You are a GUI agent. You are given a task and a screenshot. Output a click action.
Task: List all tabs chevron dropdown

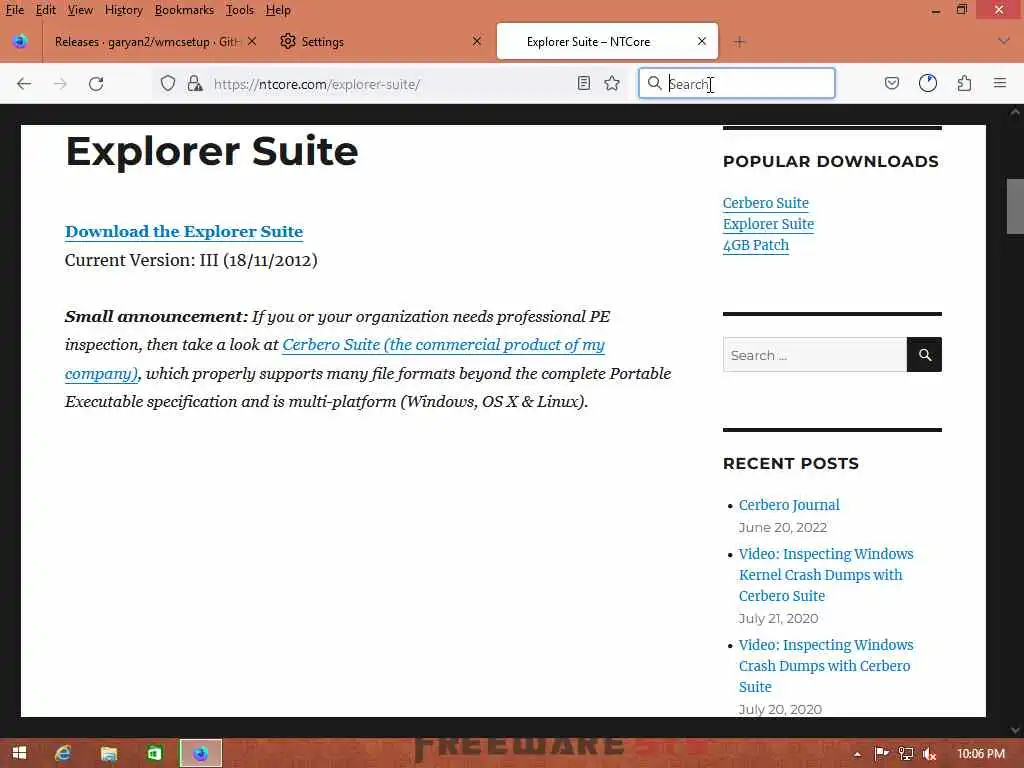(x=1004, y=41)
